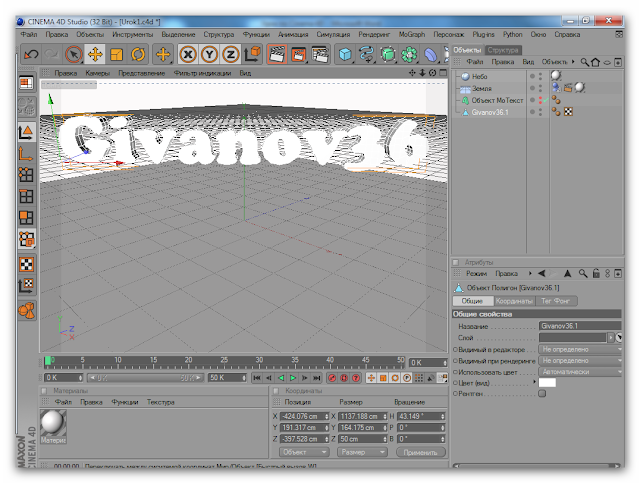This screenshot has width=640, height=483.
Task: Select the Givanov36.1 object
Action: coord(490,112)
